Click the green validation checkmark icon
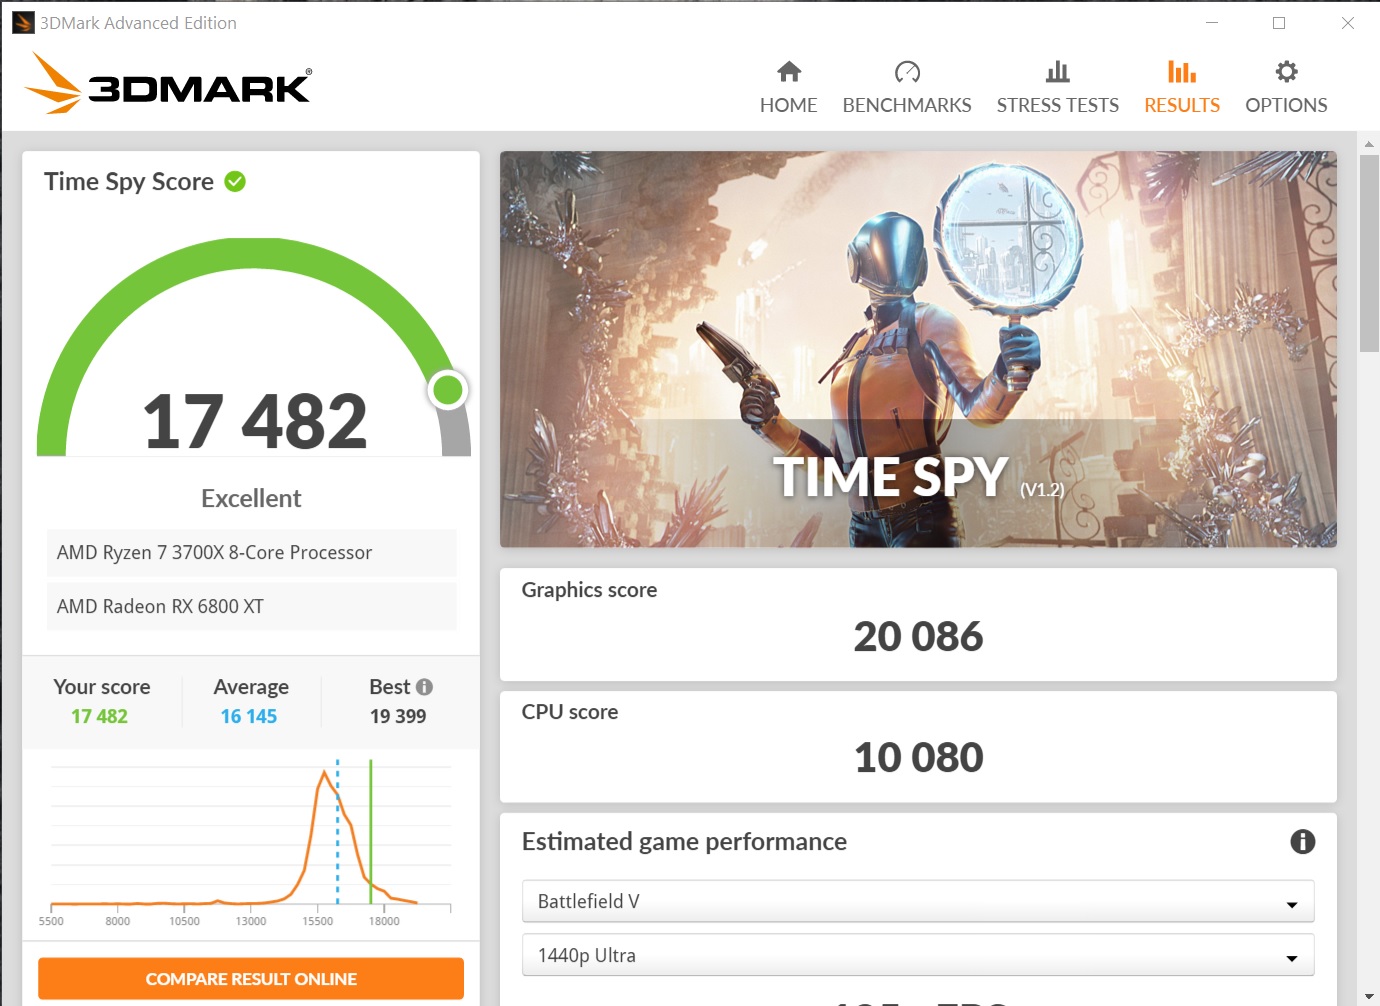 (235, 181)
